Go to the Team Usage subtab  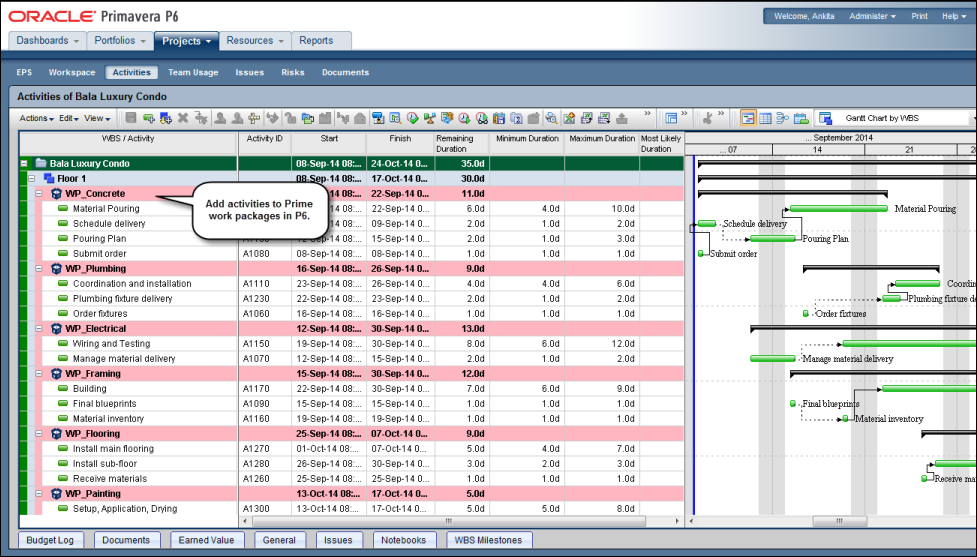click(x=193, y=72)
